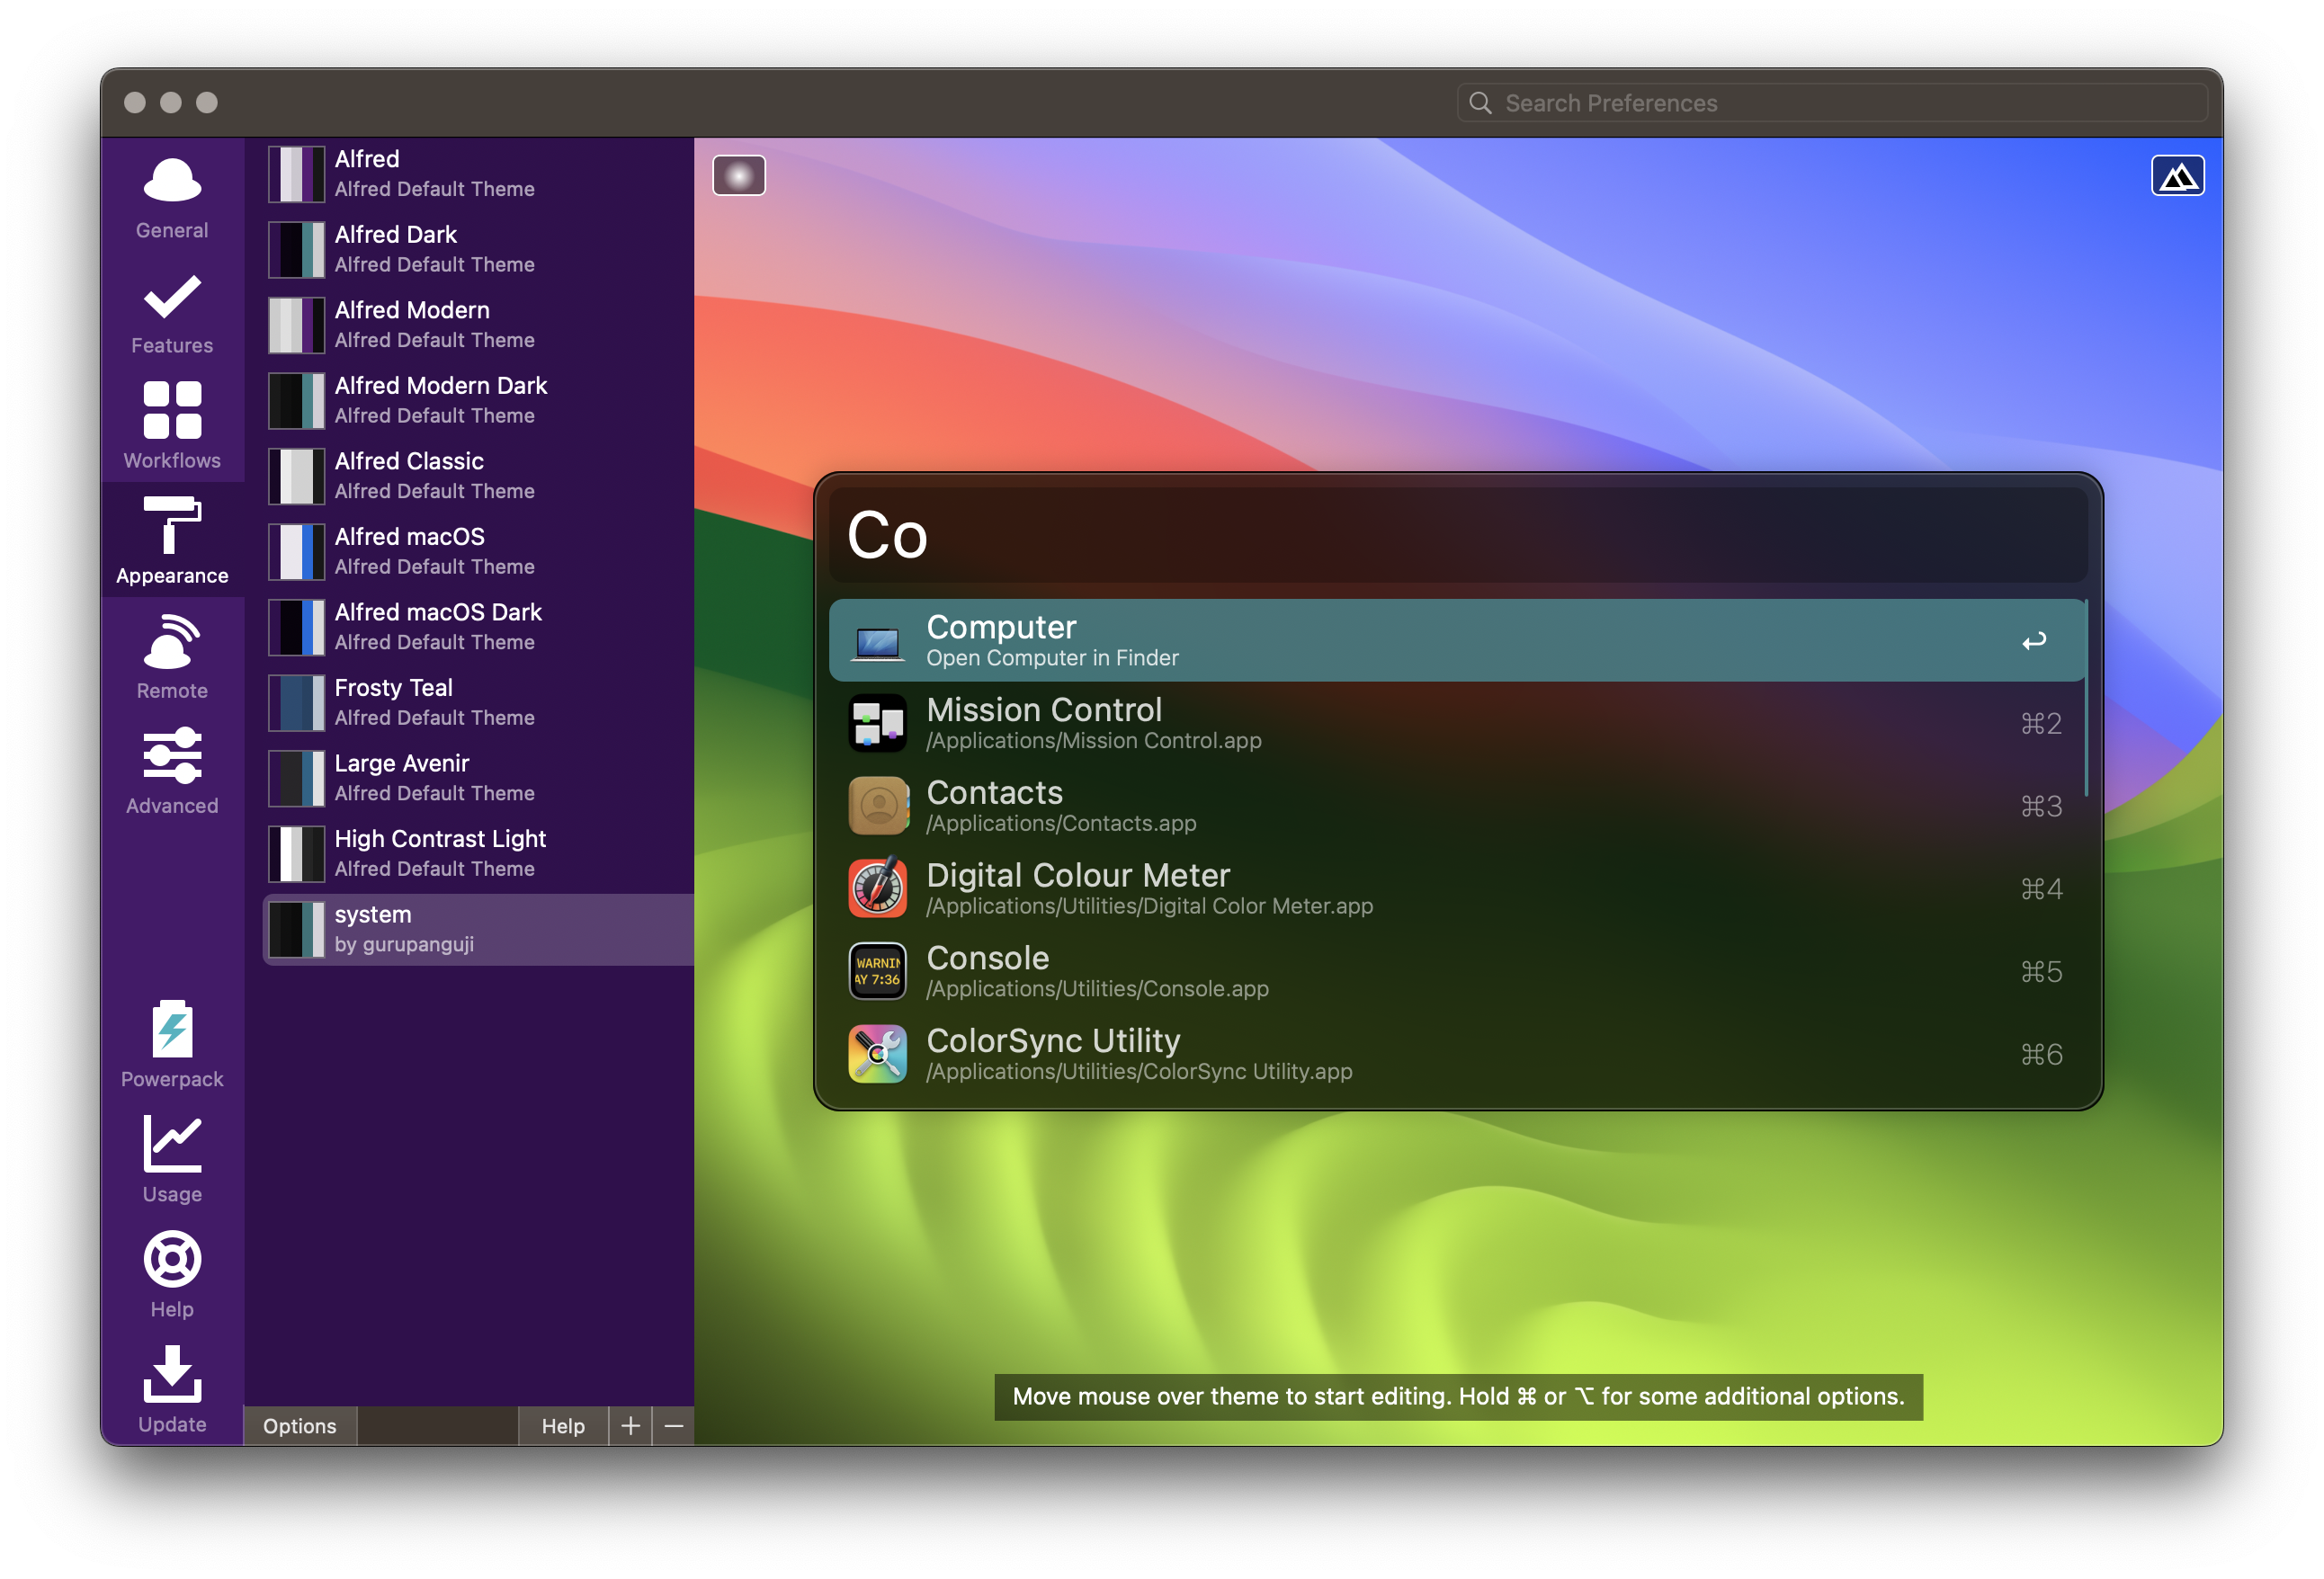2324x1579 pixels.
Task: Remove the selected theme with minus button
Action: (x=674, y=1425)
